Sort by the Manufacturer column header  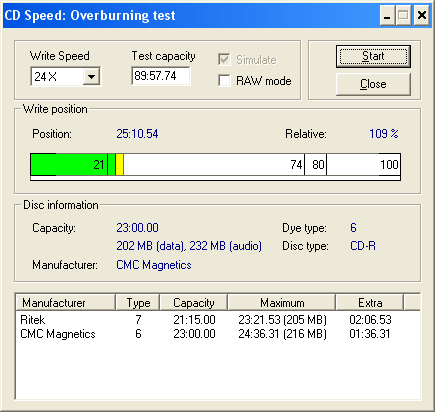65,303
